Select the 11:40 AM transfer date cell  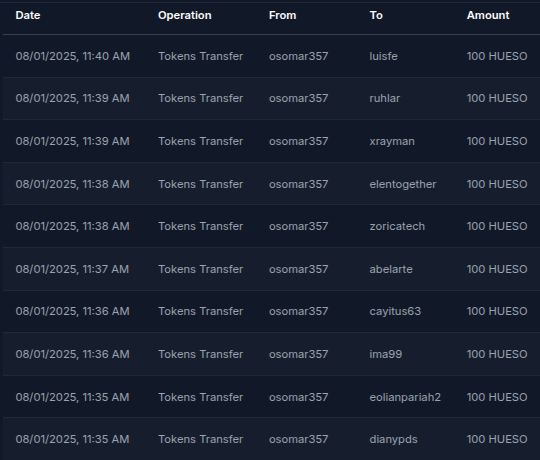[73, 56]
